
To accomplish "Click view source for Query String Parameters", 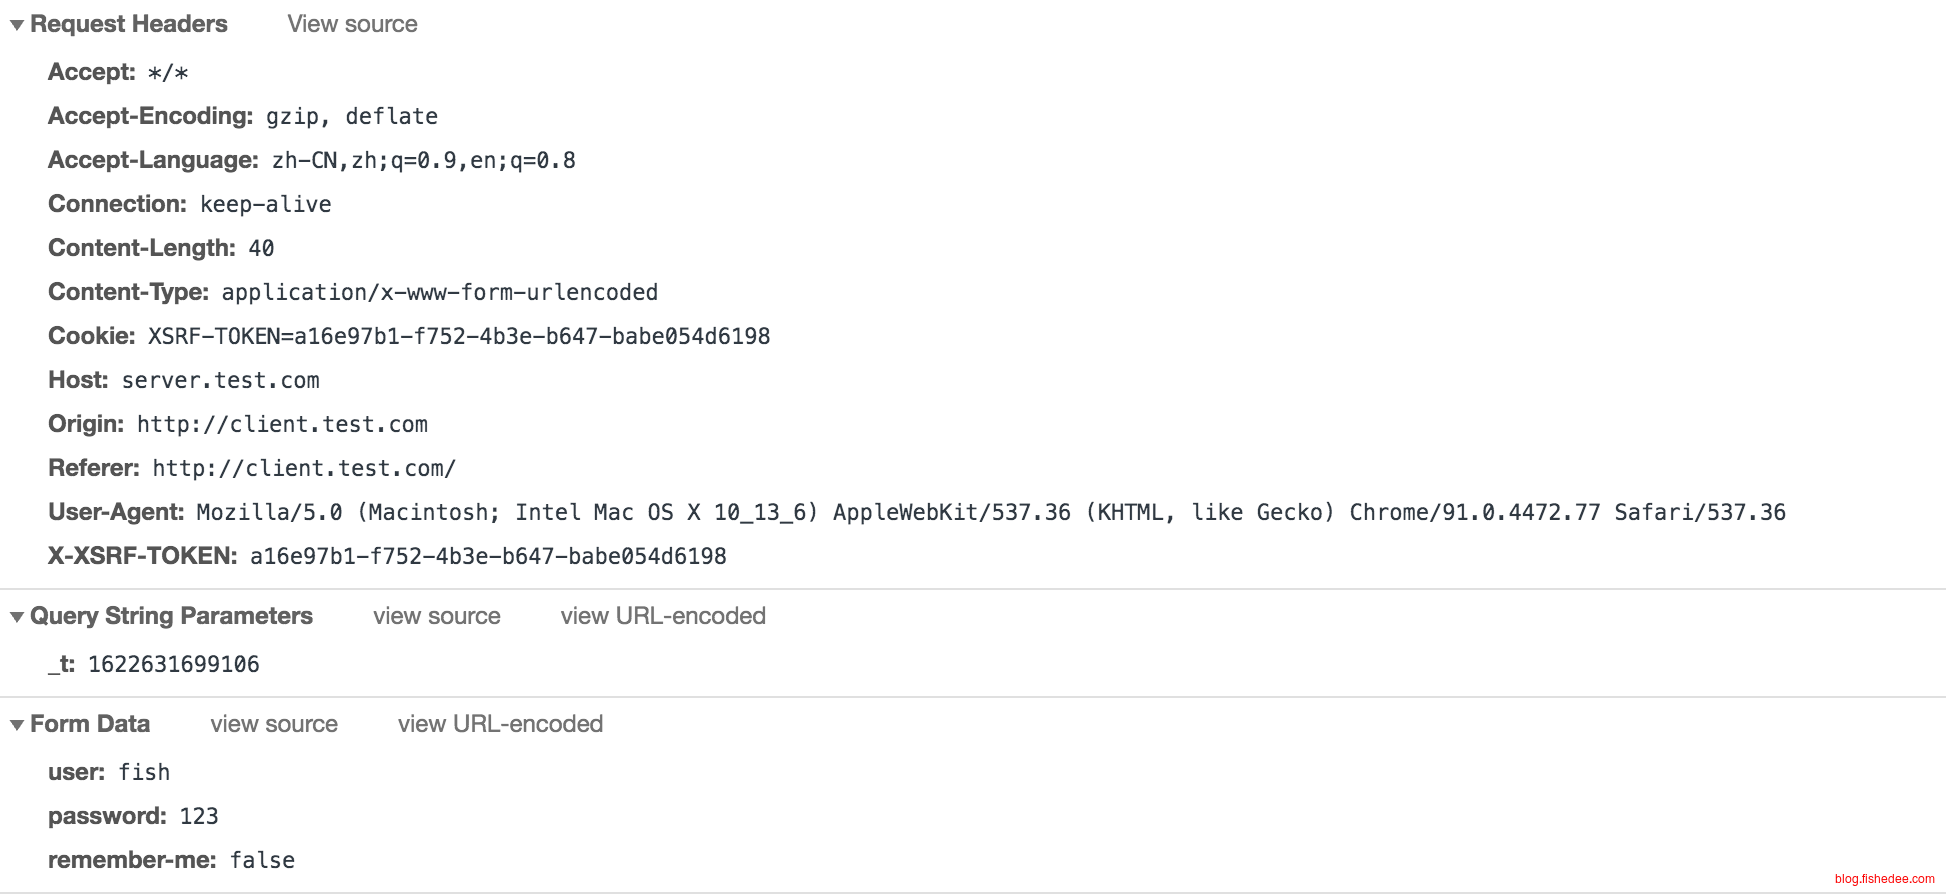I will coord(436,616).
